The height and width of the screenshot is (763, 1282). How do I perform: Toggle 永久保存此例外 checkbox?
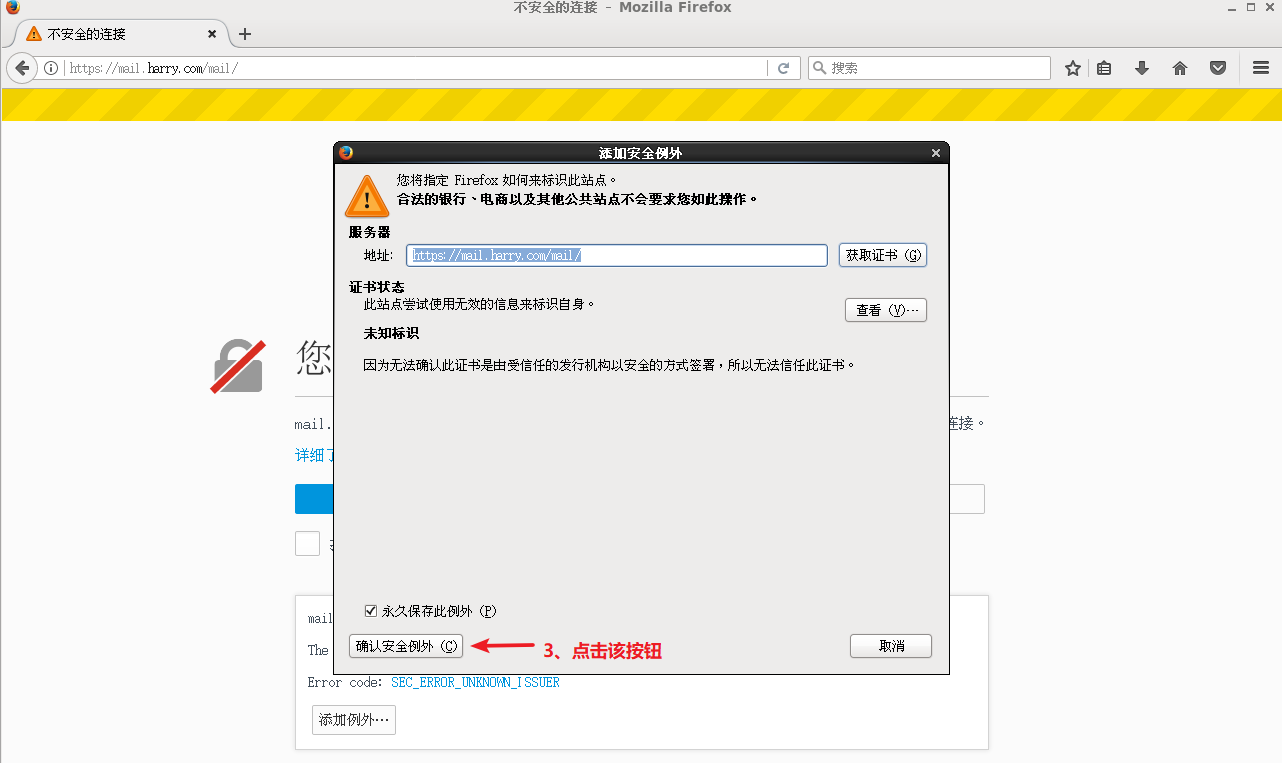[x=371, y=610]
